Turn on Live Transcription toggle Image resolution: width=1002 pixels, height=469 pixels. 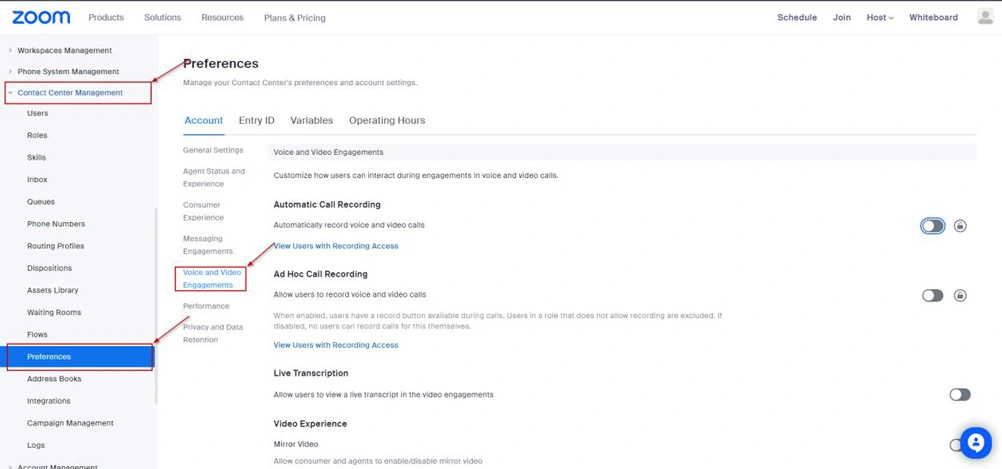point(959,395)
